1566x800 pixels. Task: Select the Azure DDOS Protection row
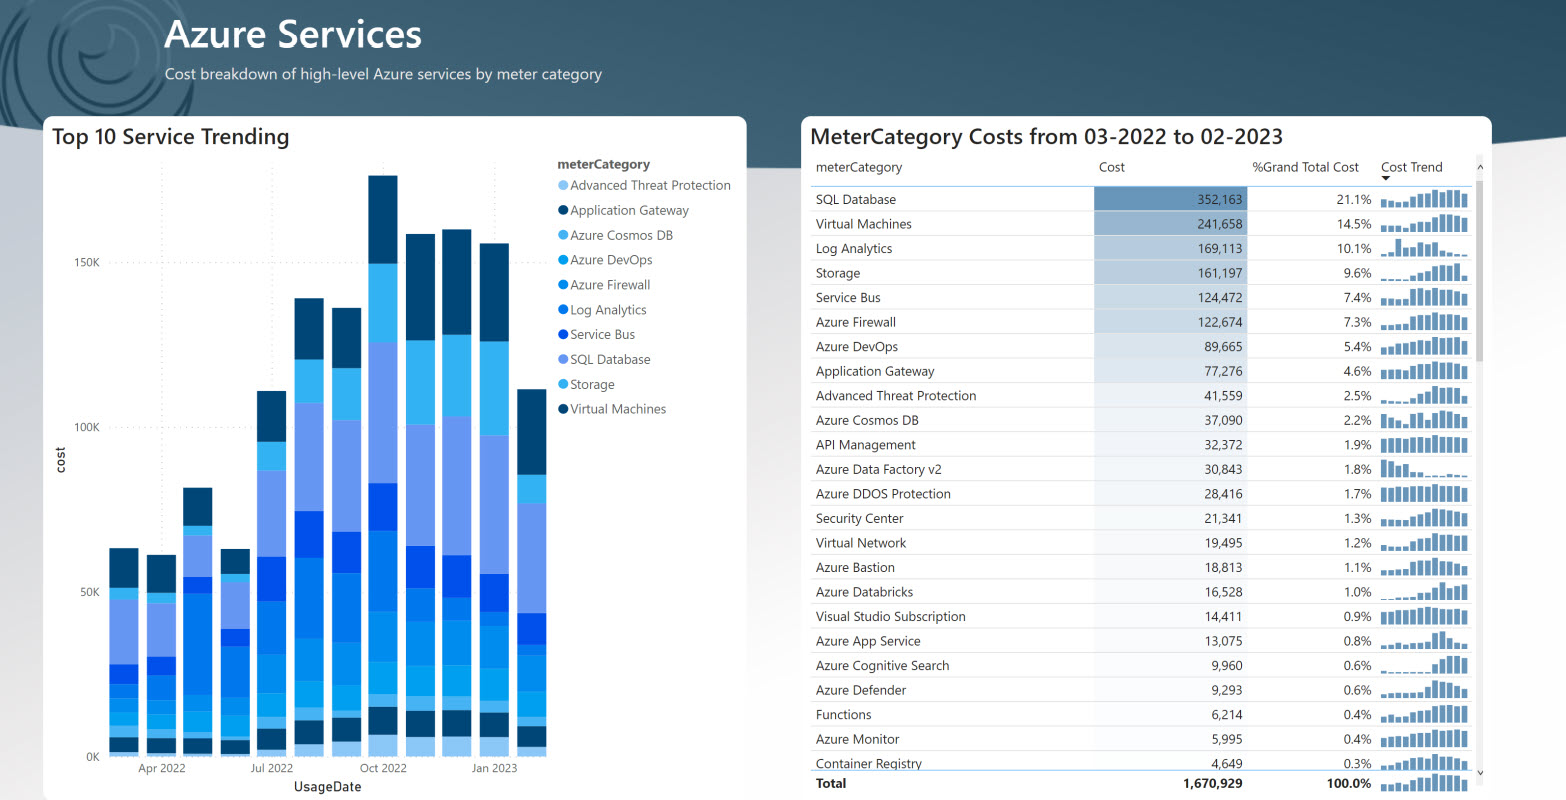pos(1141,494)
